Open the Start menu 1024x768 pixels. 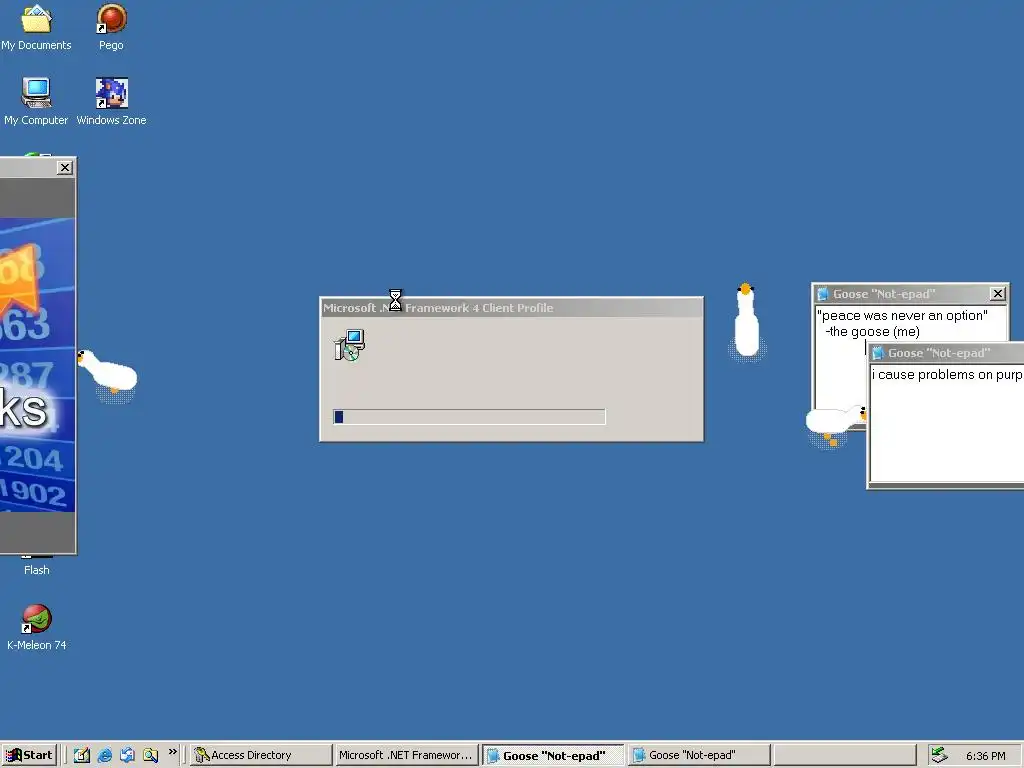29,755
